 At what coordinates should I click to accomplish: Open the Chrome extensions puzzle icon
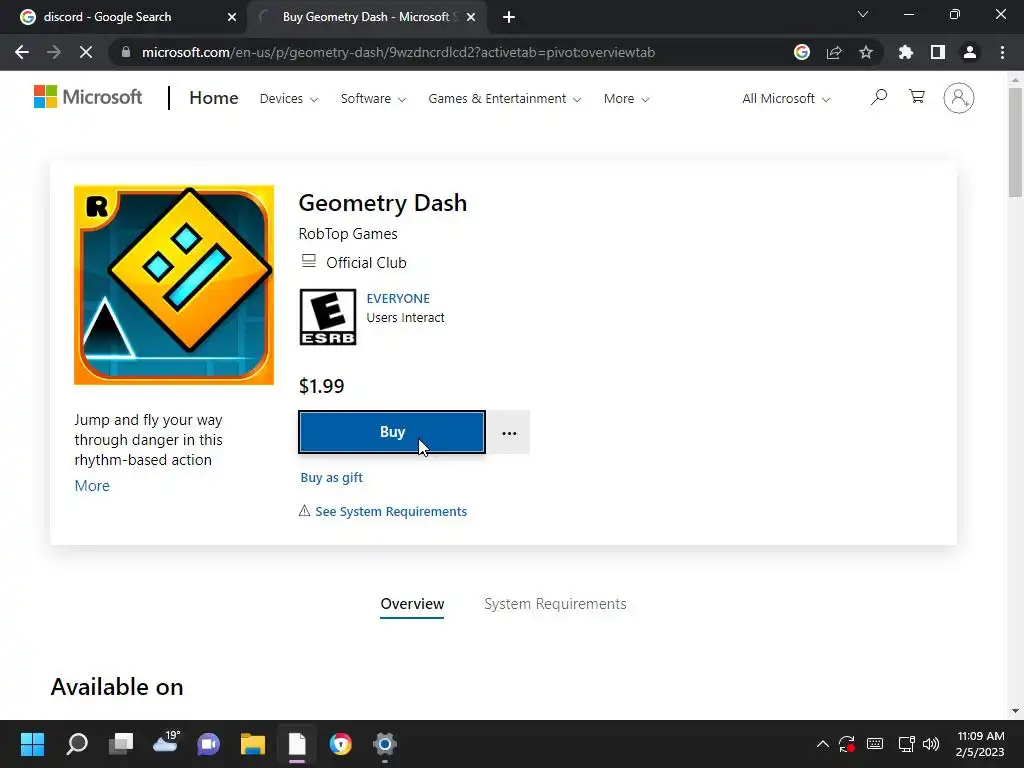(x=906, y=52)
